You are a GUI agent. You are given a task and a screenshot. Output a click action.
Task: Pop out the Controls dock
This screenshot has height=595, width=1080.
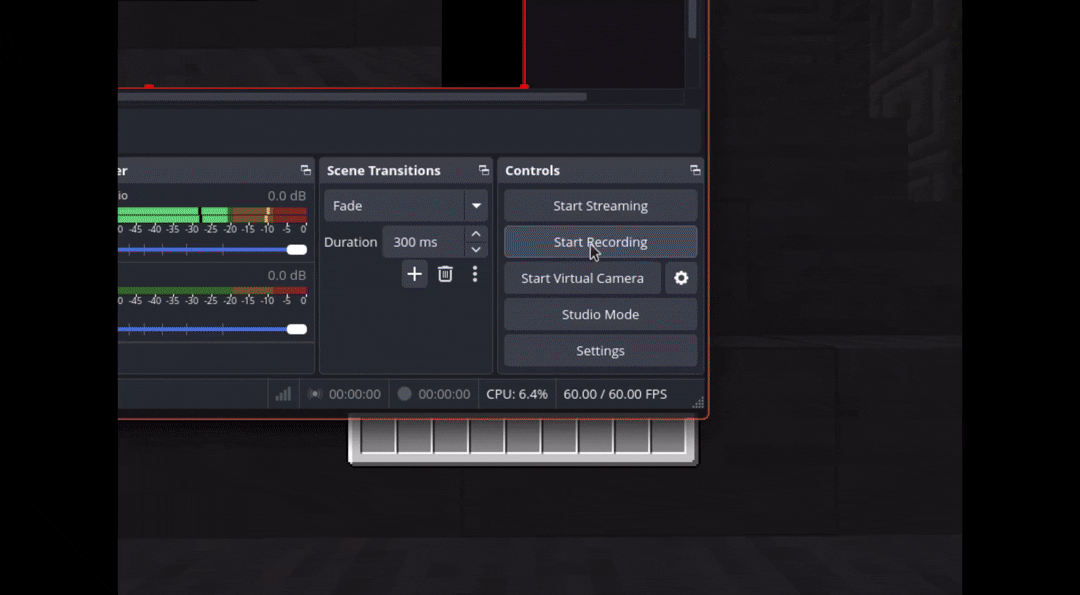coord(694,170)
